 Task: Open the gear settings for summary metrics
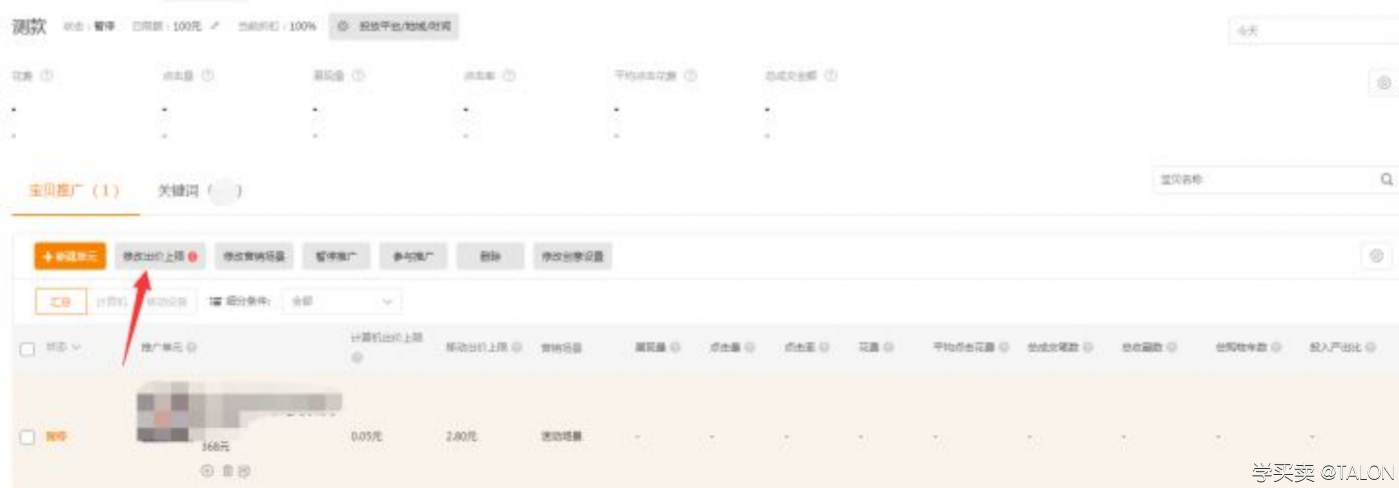(1384, 84)
